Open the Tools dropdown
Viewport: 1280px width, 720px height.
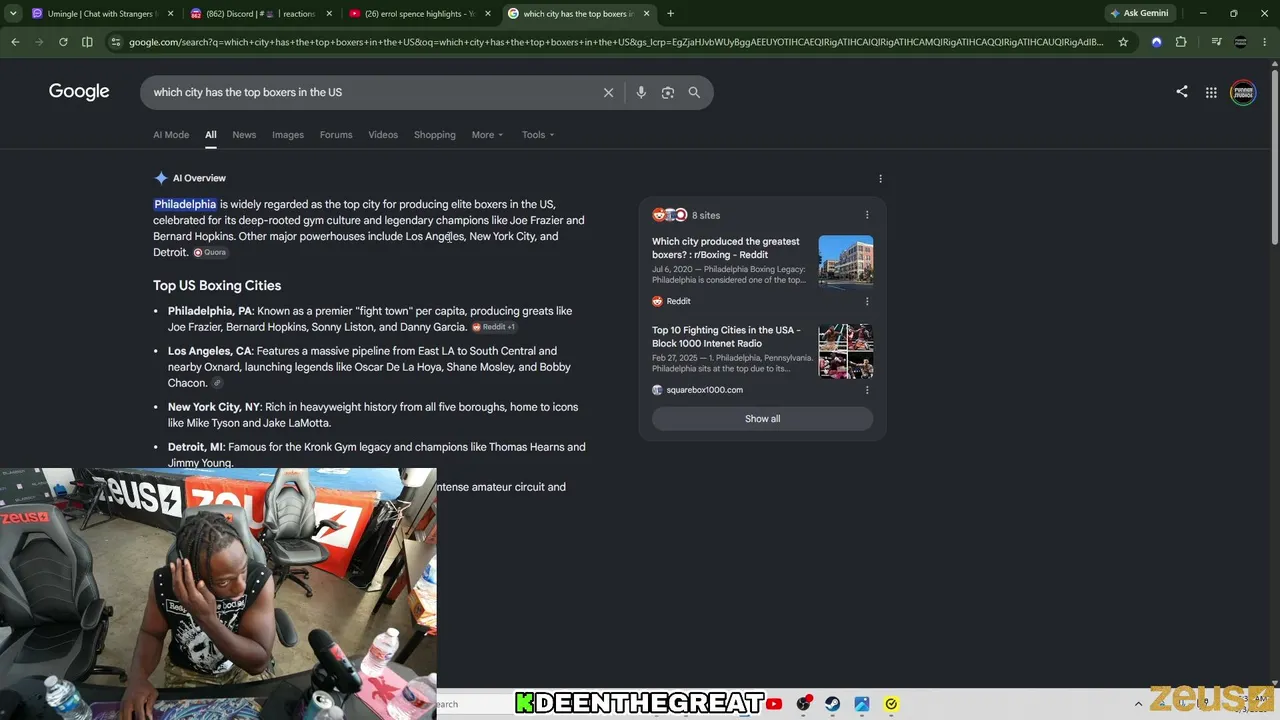click(538, 135)
